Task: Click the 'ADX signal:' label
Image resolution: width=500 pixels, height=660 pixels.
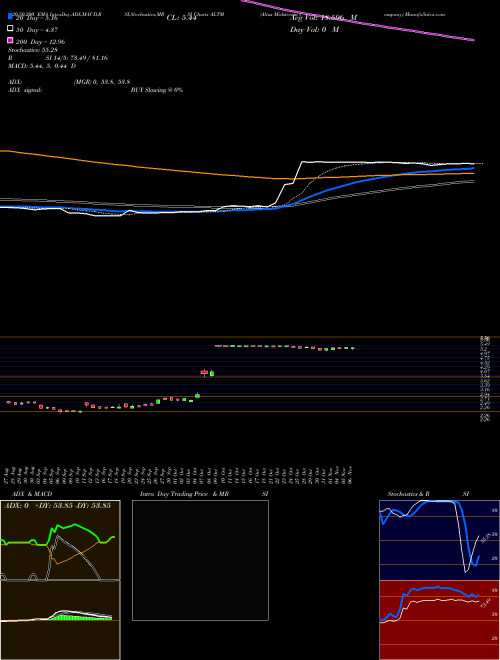Action: 25,90
